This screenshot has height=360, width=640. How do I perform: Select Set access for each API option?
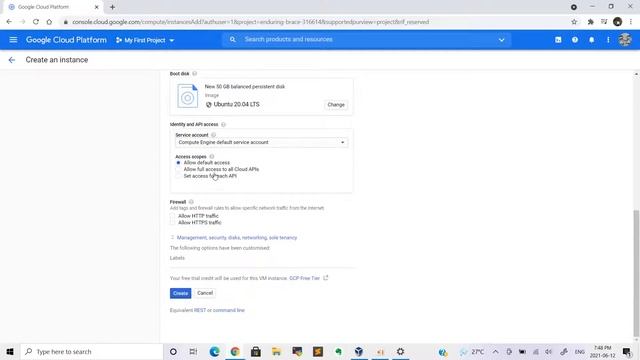pyautogui.click(x=178, y=176)
